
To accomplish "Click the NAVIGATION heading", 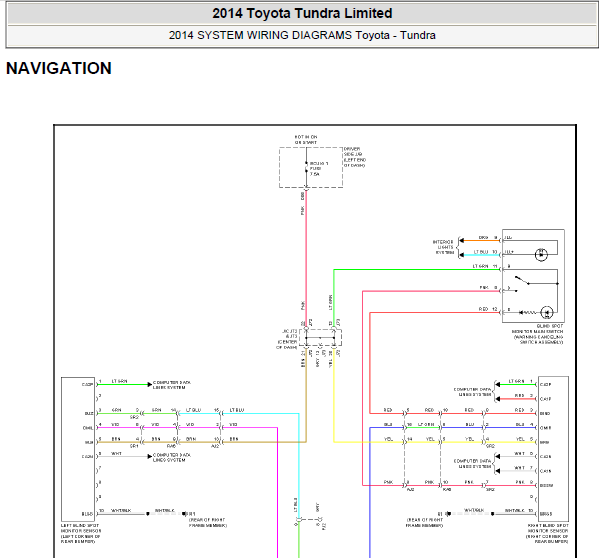I will click(x=59, y=68).
